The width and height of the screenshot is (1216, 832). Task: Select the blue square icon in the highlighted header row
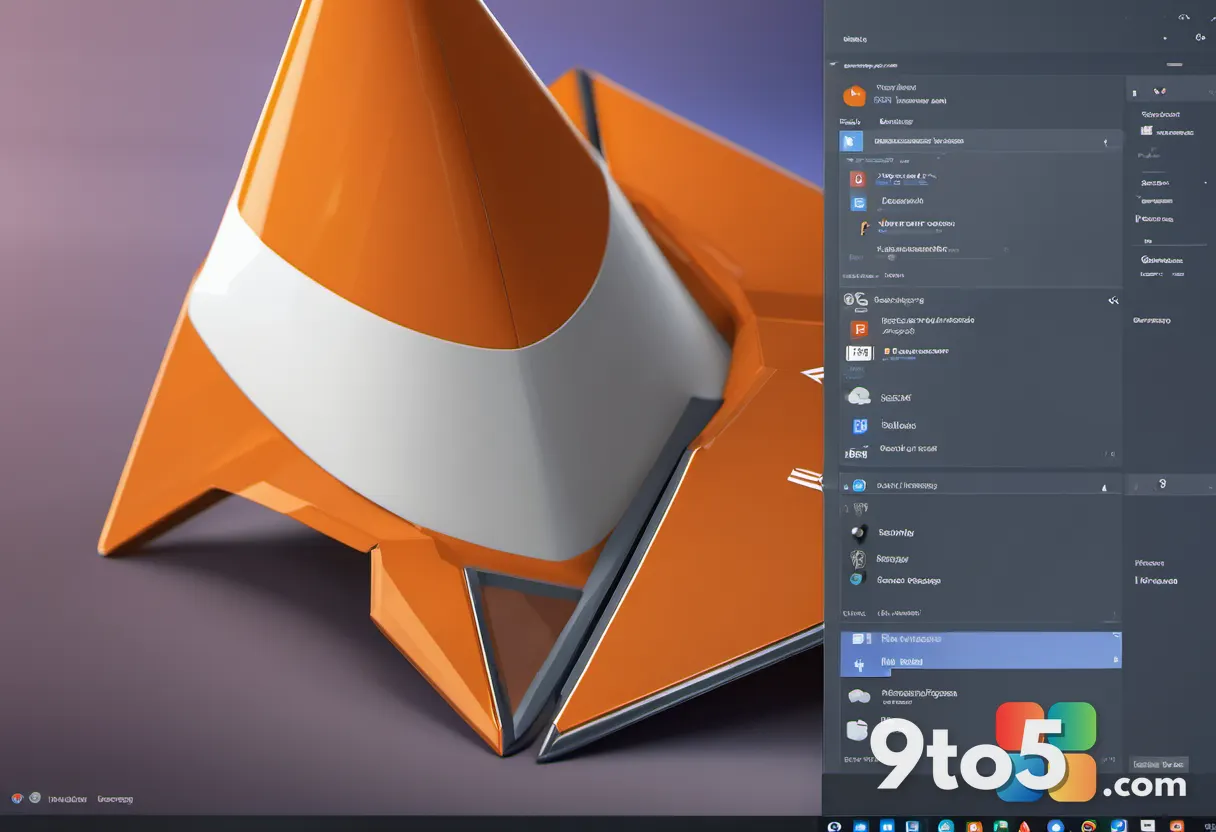(851, 141)
